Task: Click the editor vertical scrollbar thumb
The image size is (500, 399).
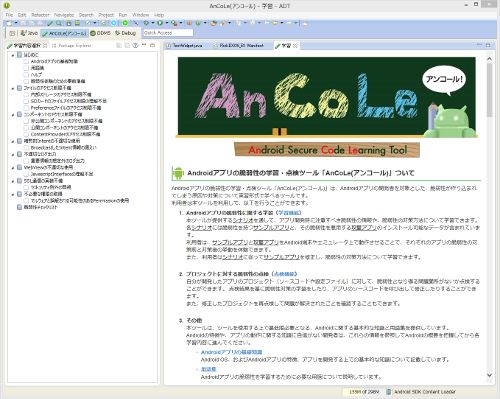Action: [489, 90]
